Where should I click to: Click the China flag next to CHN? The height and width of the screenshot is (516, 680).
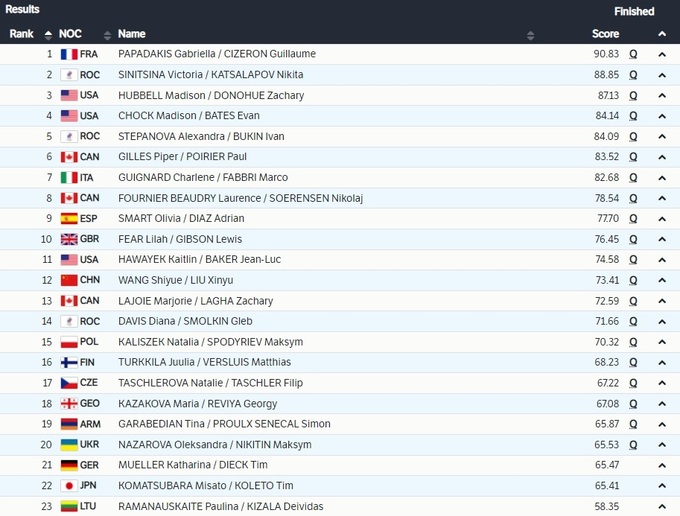(69, 280)
